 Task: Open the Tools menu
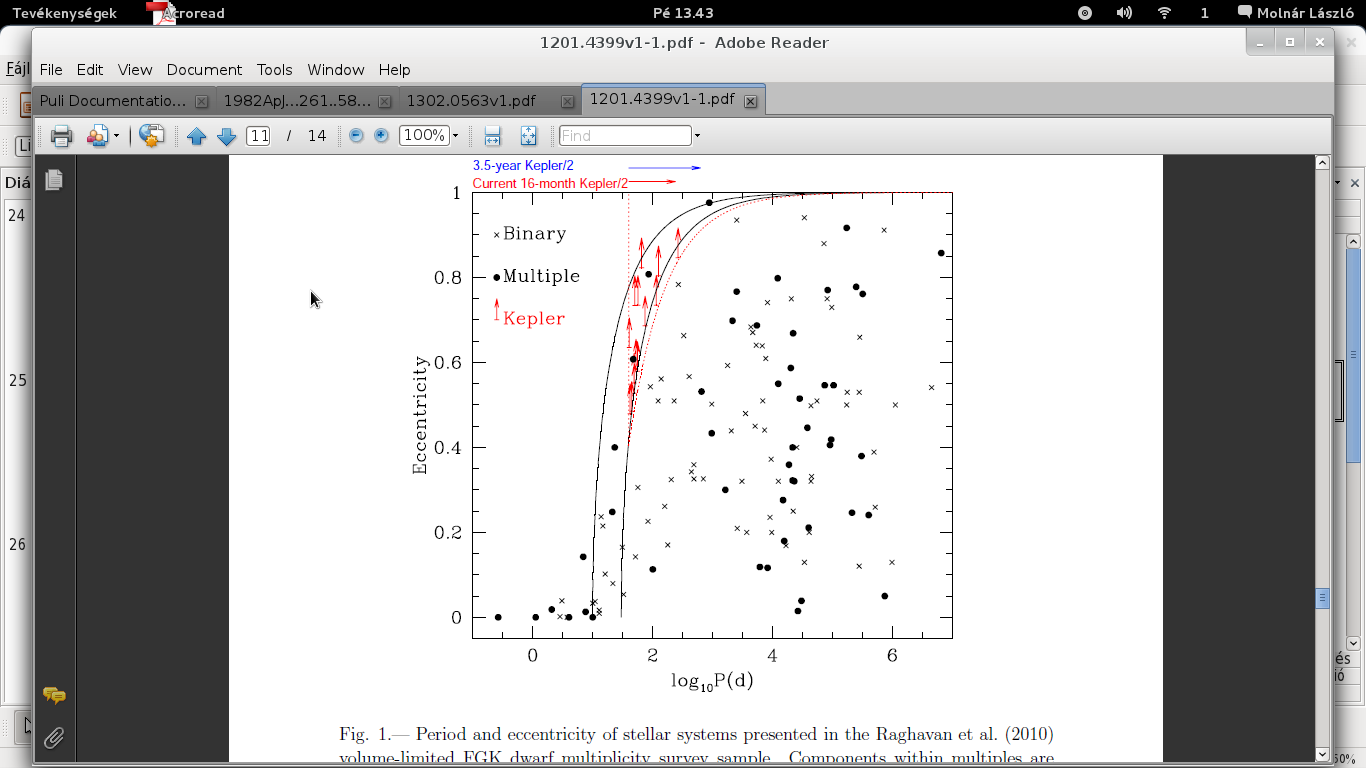tap(274, 70)
